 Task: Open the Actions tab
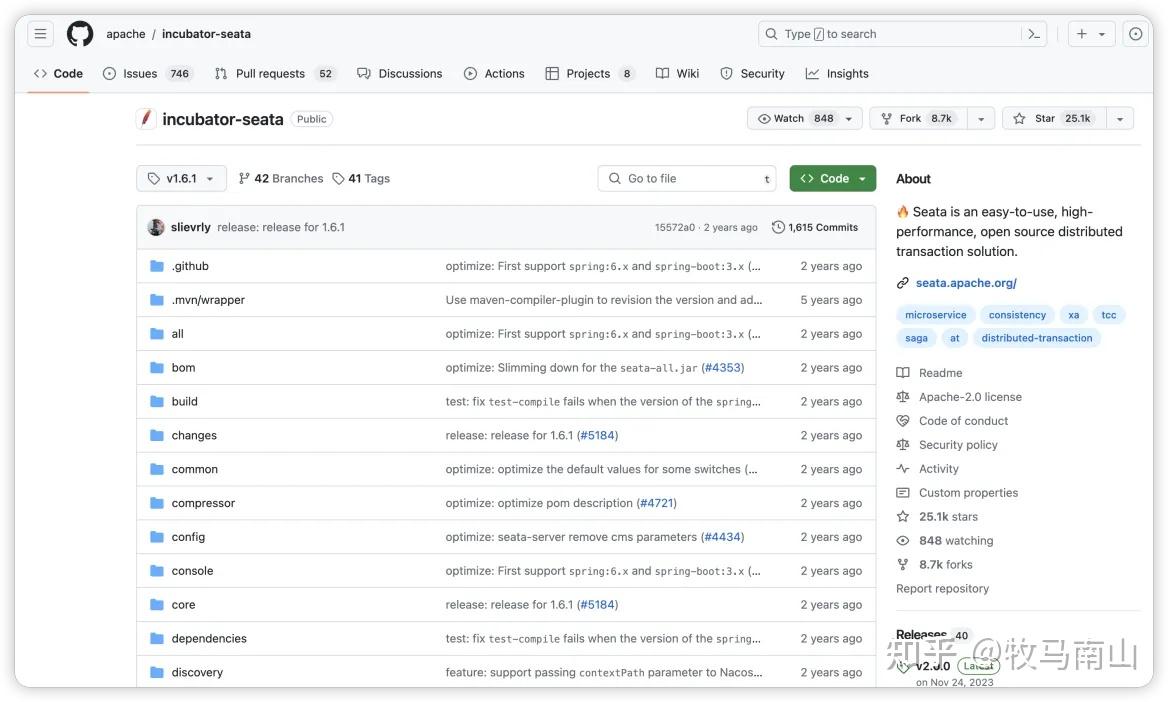pos(494,73)
